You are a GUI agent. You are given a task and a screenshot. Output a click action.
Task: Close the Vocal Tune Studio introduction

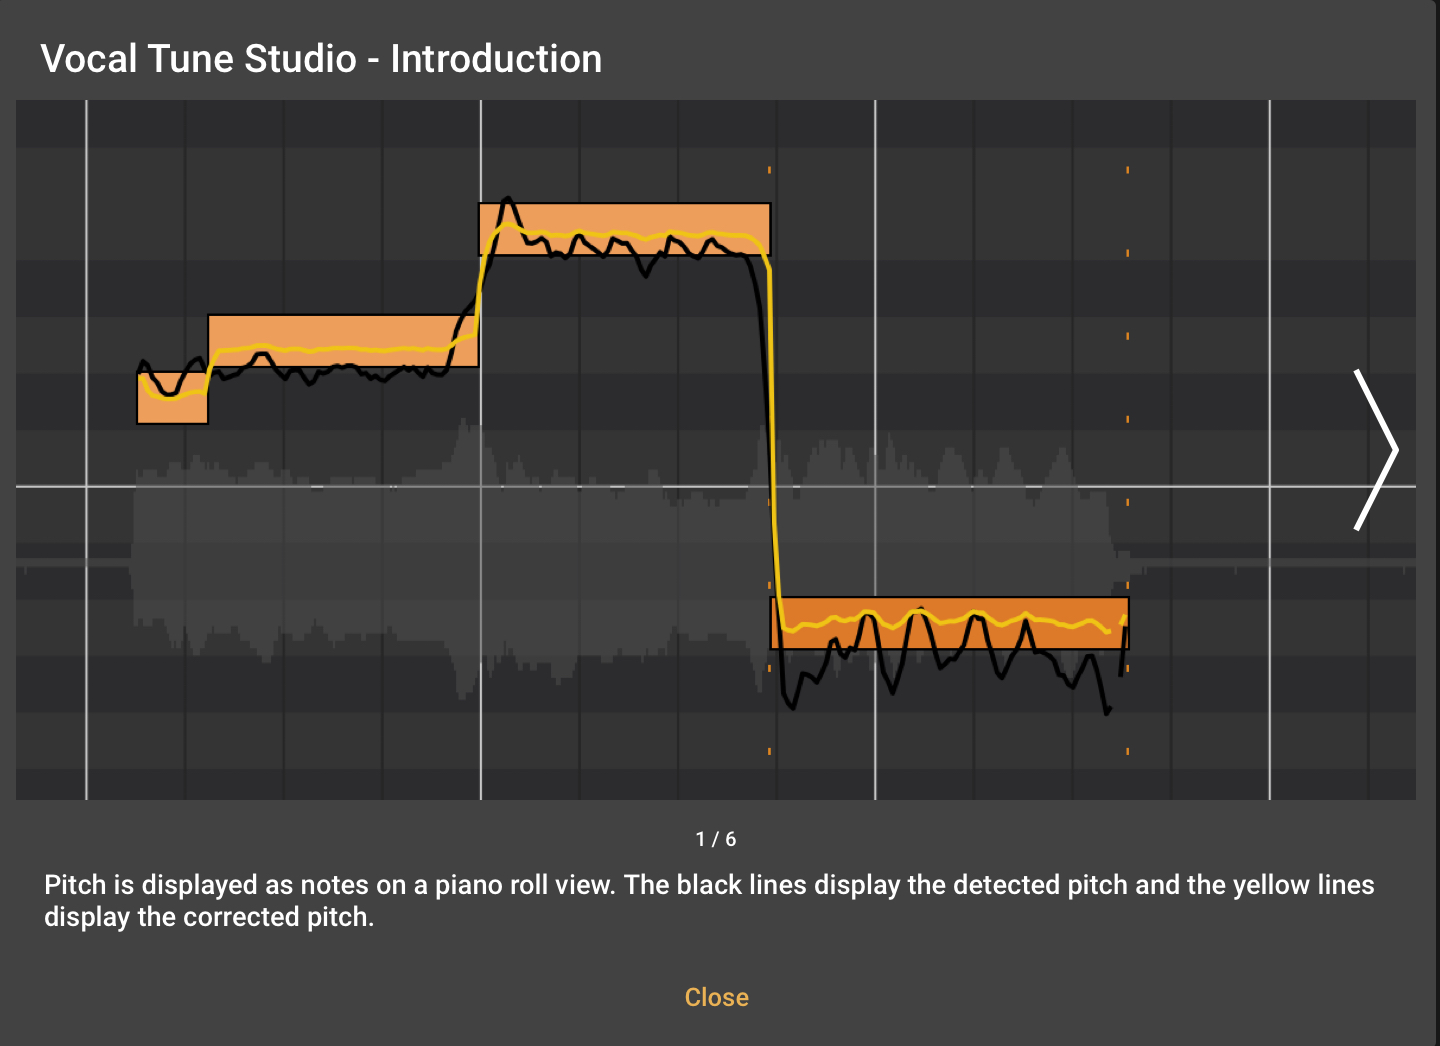(x=716, y=997)
